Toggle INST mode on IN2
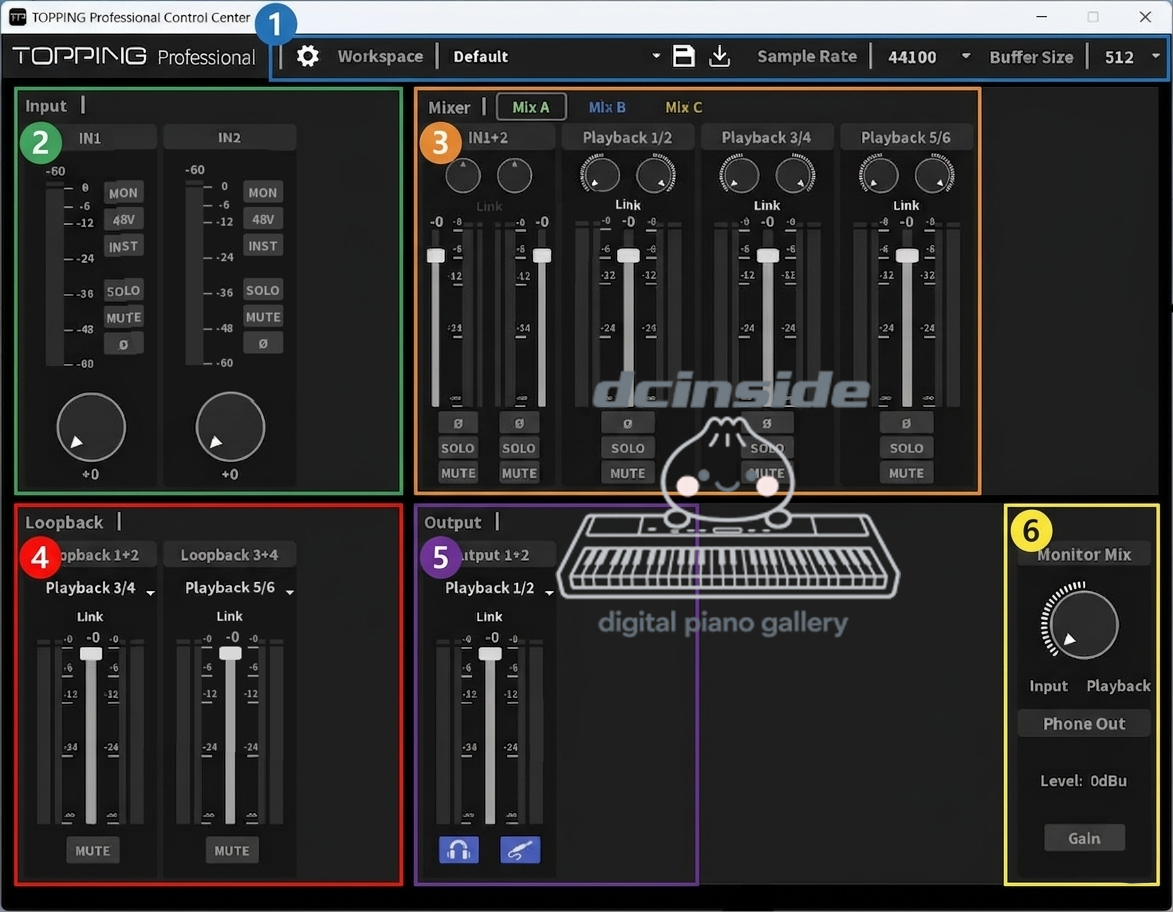 (x=263, y=246)
